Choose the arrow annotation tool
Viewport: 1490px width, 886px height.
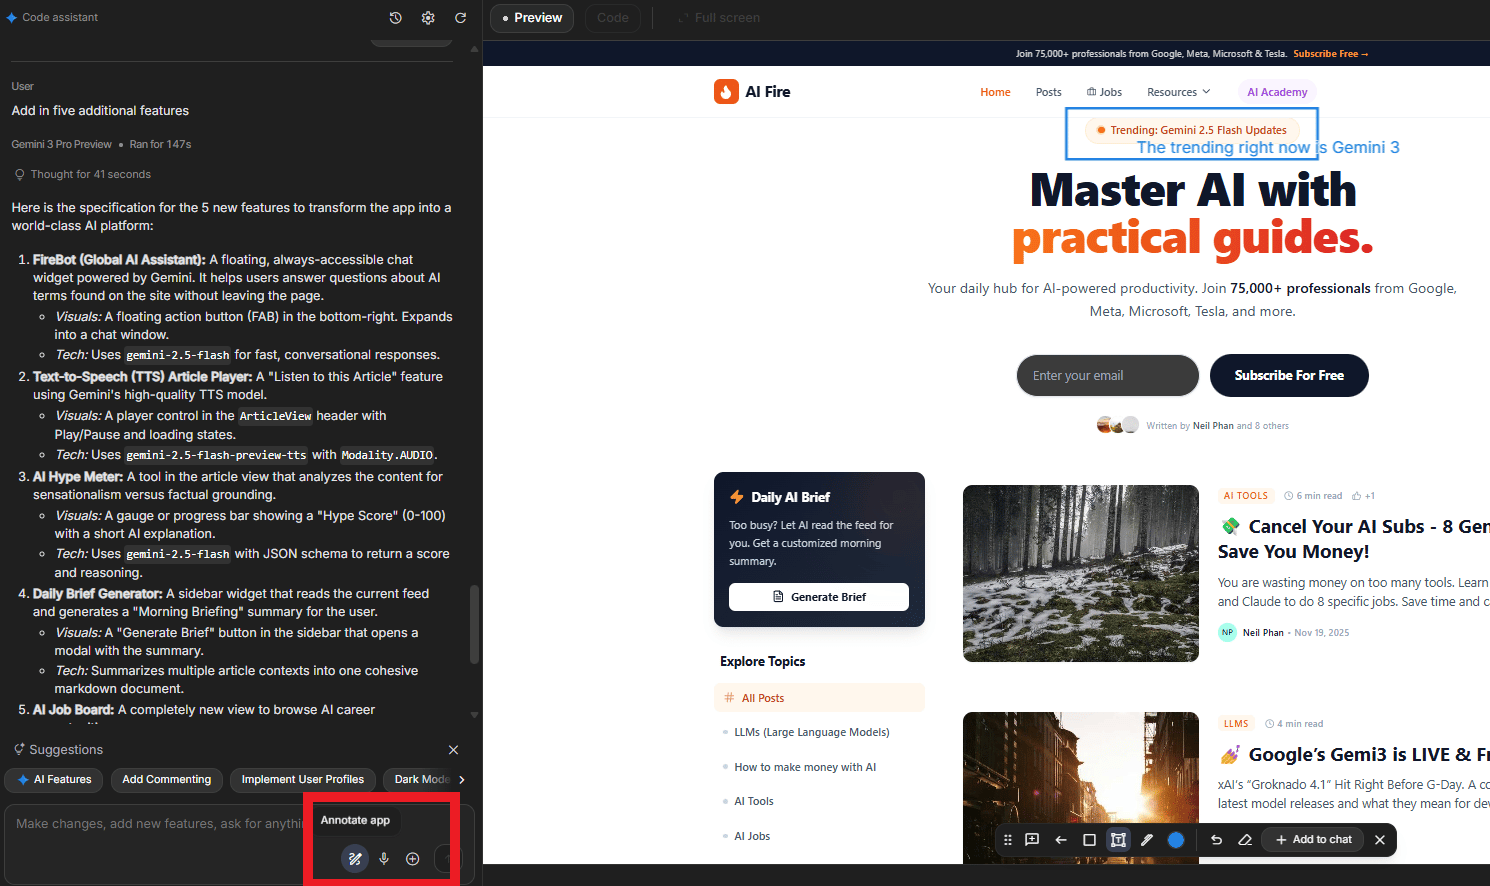[x=1060, y=840]
